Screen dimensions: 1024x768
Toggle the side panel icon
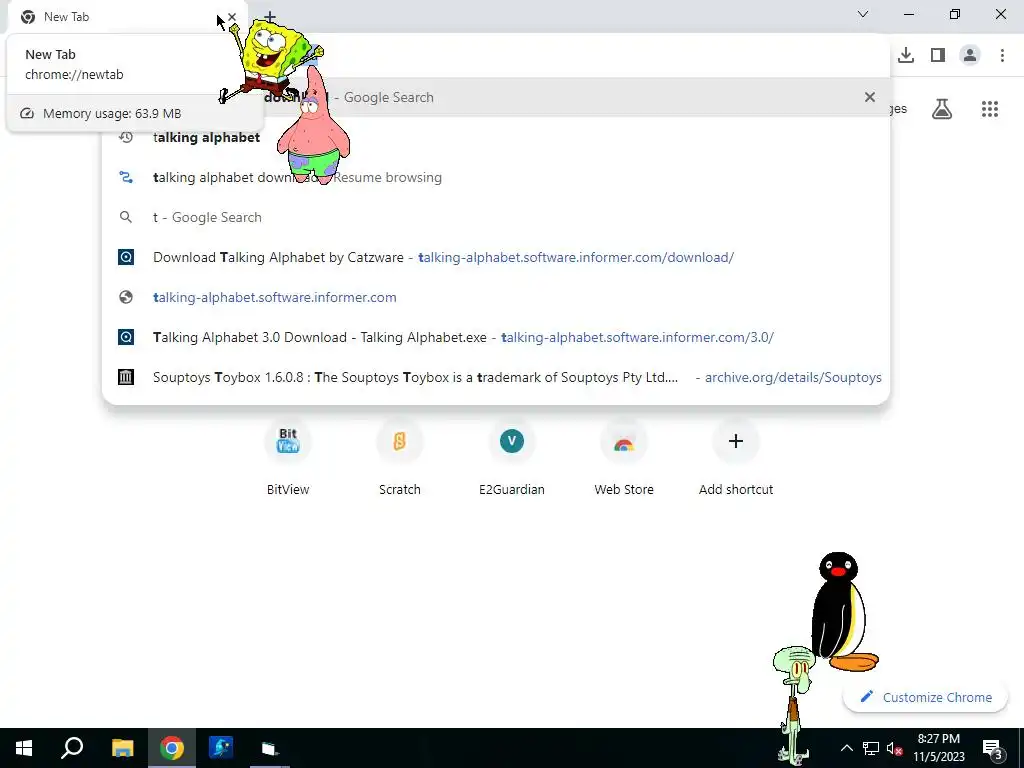click(x=938, y=55)
